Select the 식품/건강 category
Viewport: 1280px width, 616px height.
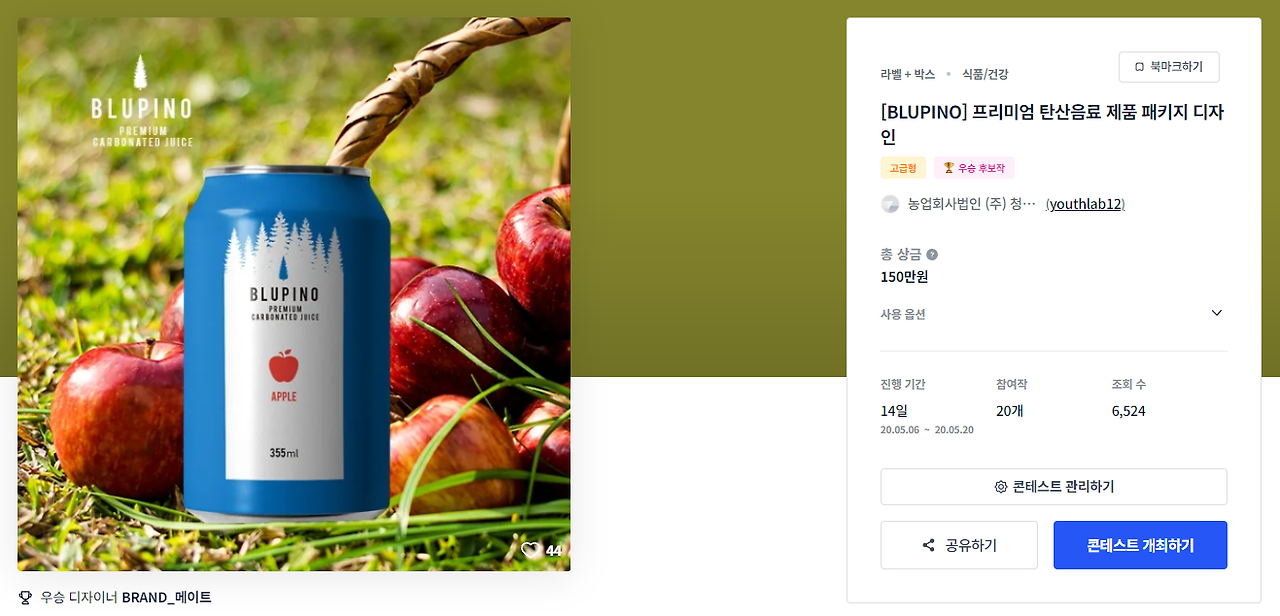(x=985, y=74)
